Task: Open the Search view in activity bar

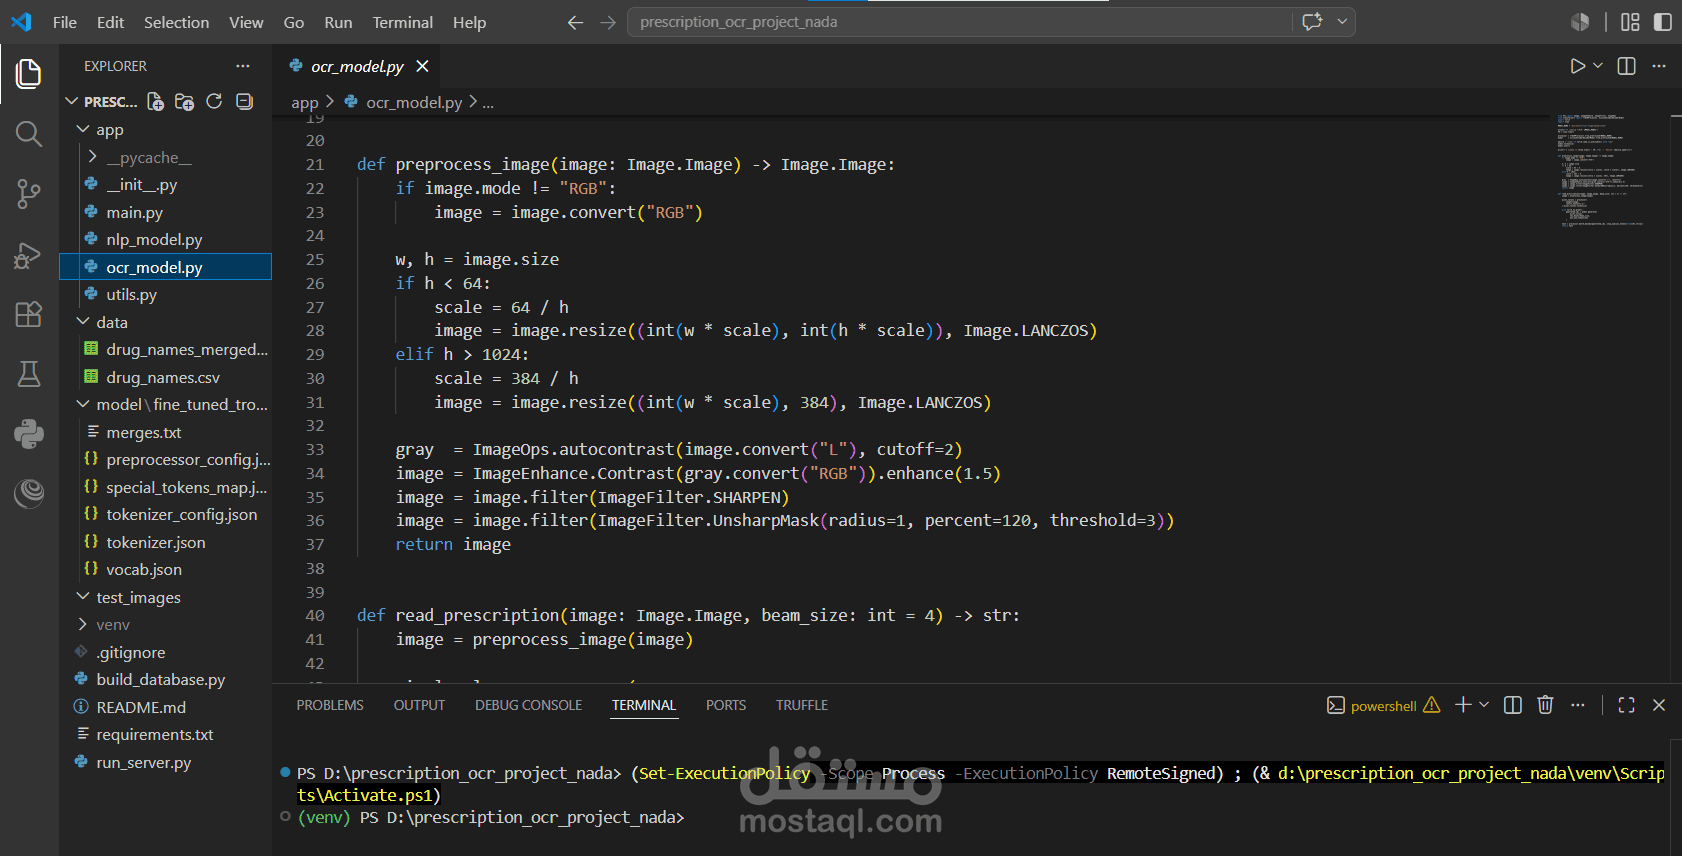Action: click(29, 134)
